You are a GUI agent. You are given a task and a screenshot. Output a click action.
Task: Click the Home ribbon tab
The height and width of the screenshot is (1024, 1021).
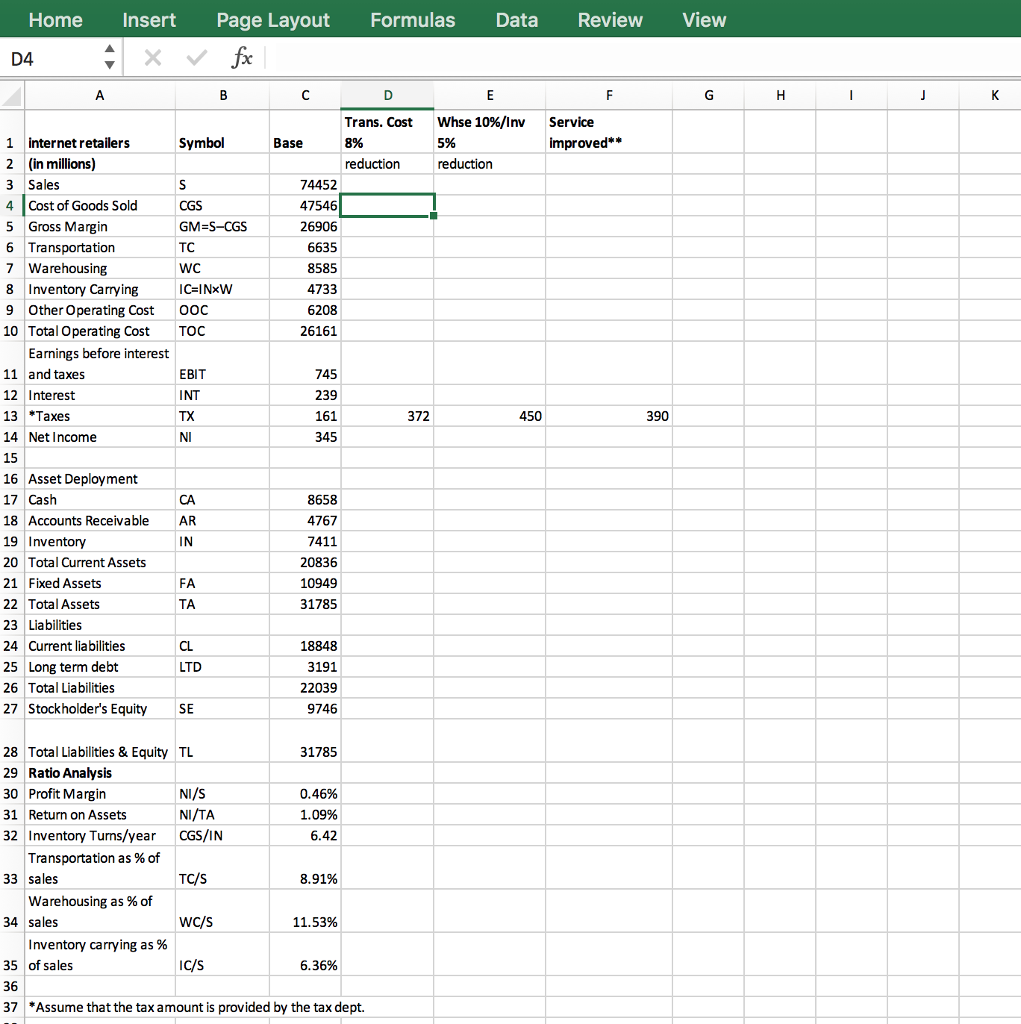[55, 19]
